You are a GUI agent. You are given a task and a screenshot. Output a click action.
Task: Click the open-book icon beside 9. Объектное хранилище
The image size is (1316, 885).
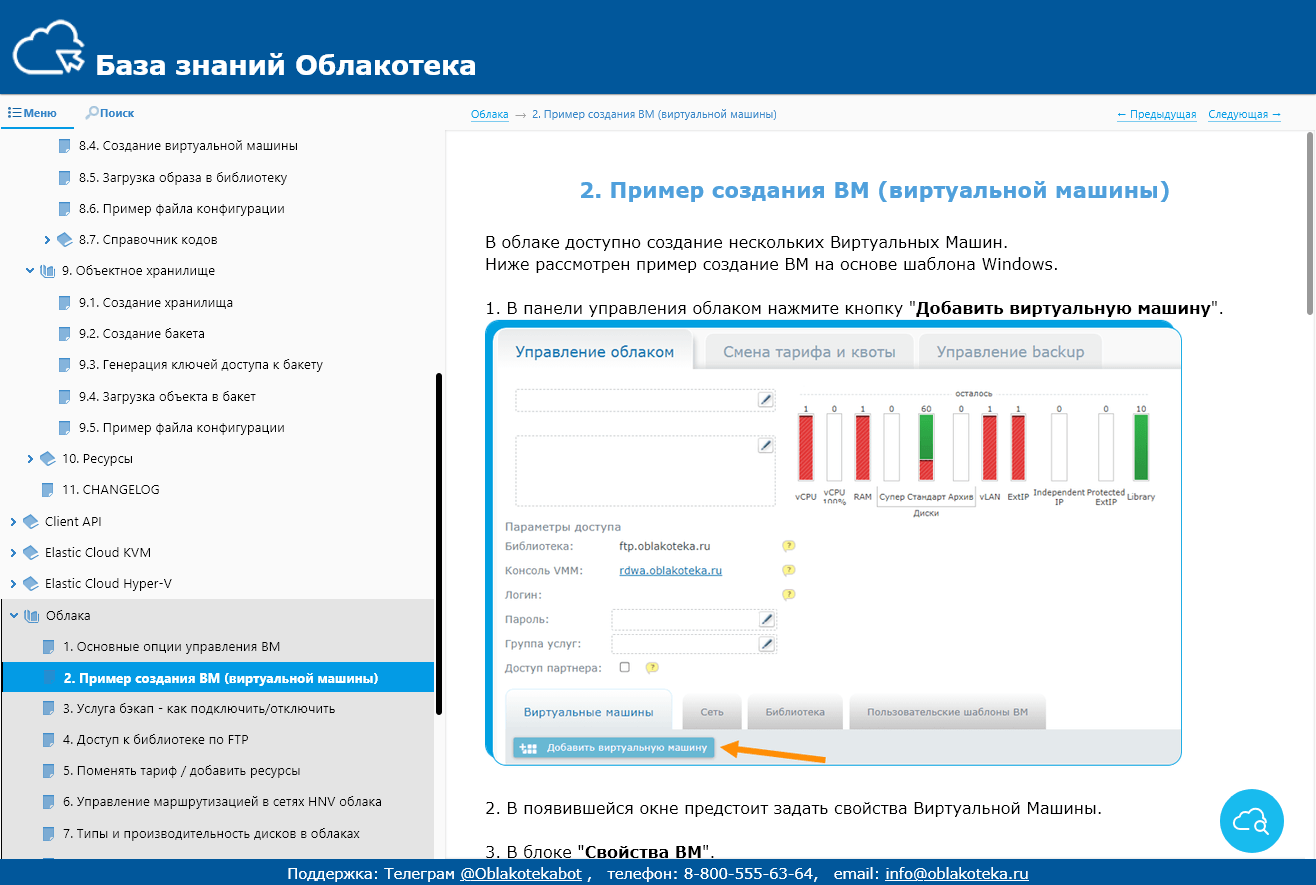tap(47, 271)
